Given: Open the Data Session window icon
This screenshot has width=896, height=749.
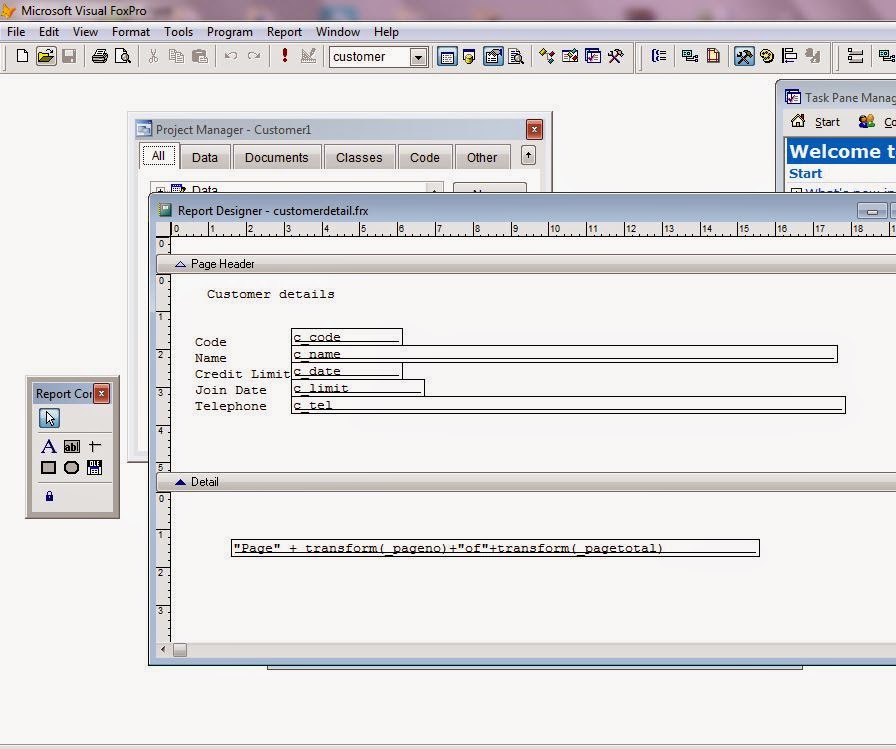Looking at the screenshot, I should 470,56.
